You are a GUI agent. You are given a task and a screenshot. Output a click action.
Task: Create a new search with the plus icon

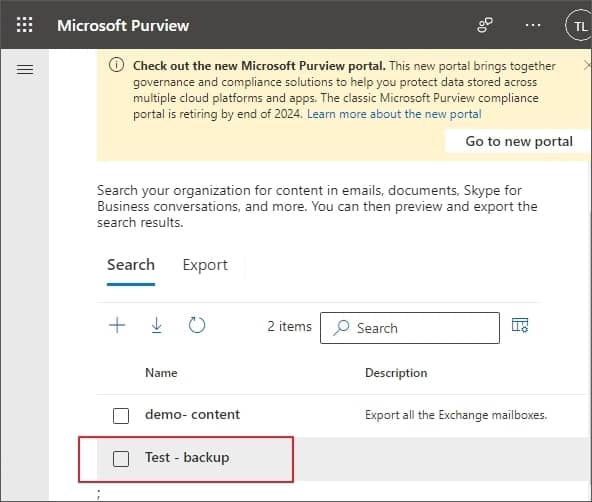[x=117, y=325]
